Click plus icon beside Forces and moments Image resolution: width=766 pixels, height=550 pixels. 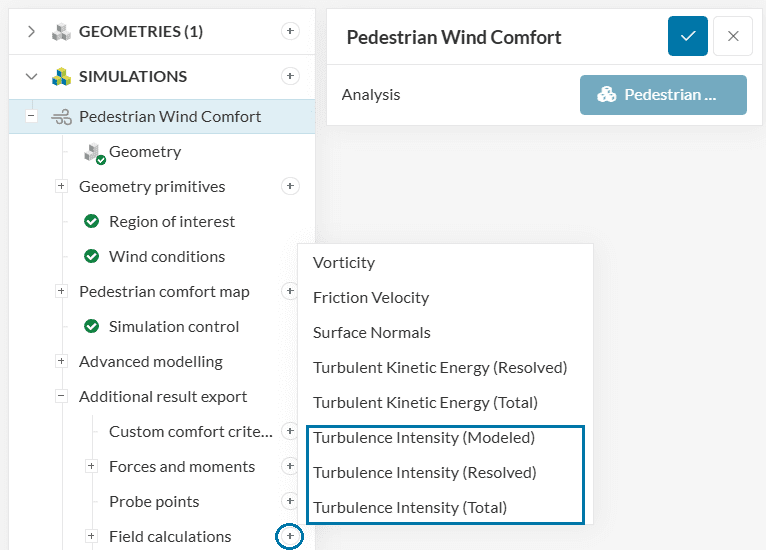point(290,466)
